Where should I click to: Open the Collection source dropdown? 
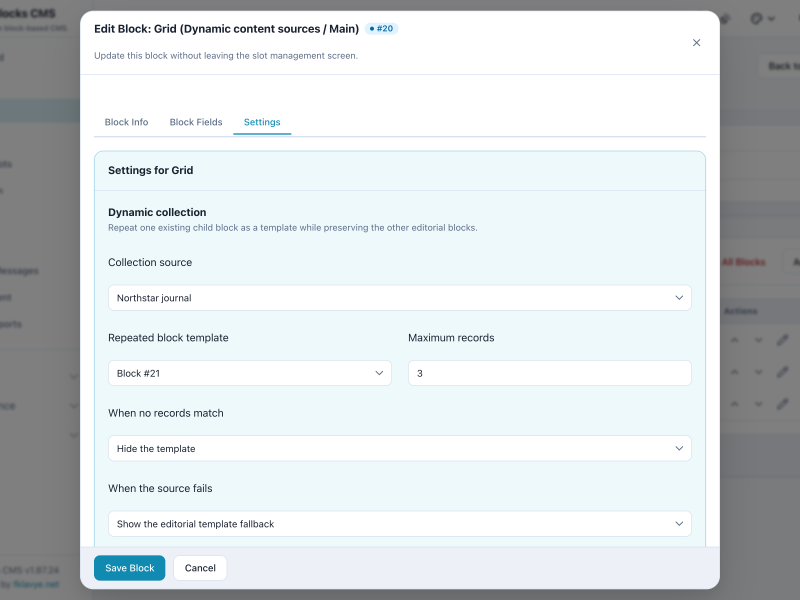pyautogui.click(x=399, y=298)
